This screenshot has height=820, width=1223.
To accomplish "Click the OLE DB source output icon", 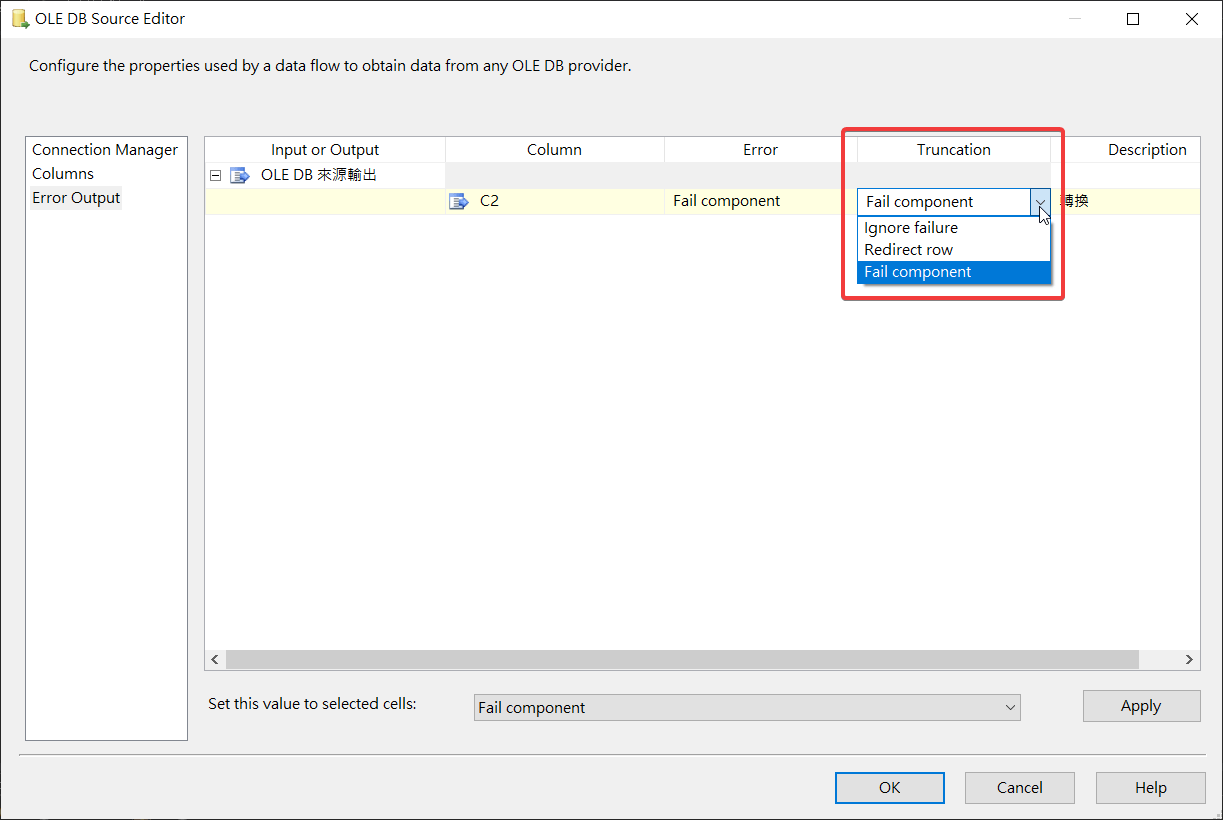I will (x=240, y=176).
